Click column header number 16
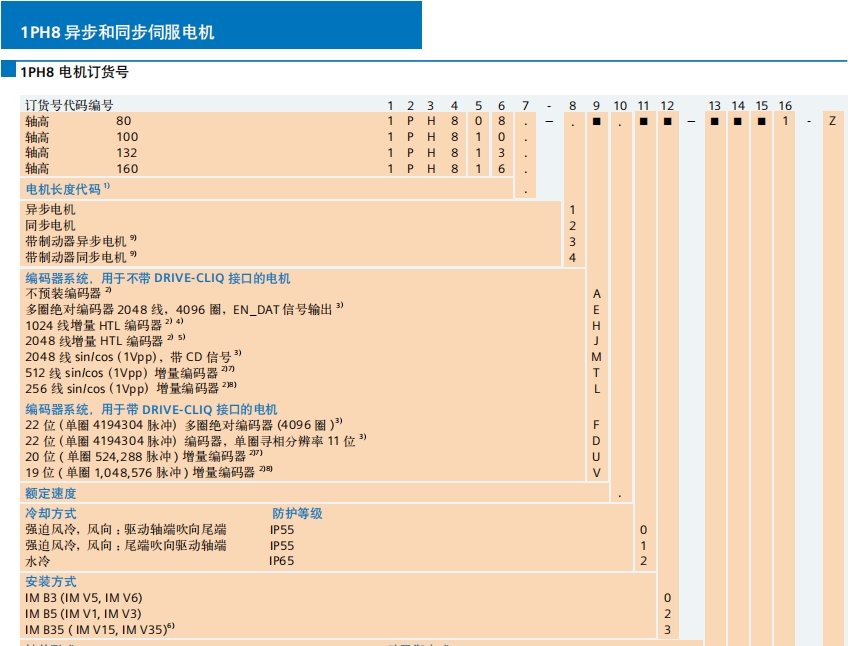The height and width of the screenshot is (646, 854). click(x=785, y=106)
